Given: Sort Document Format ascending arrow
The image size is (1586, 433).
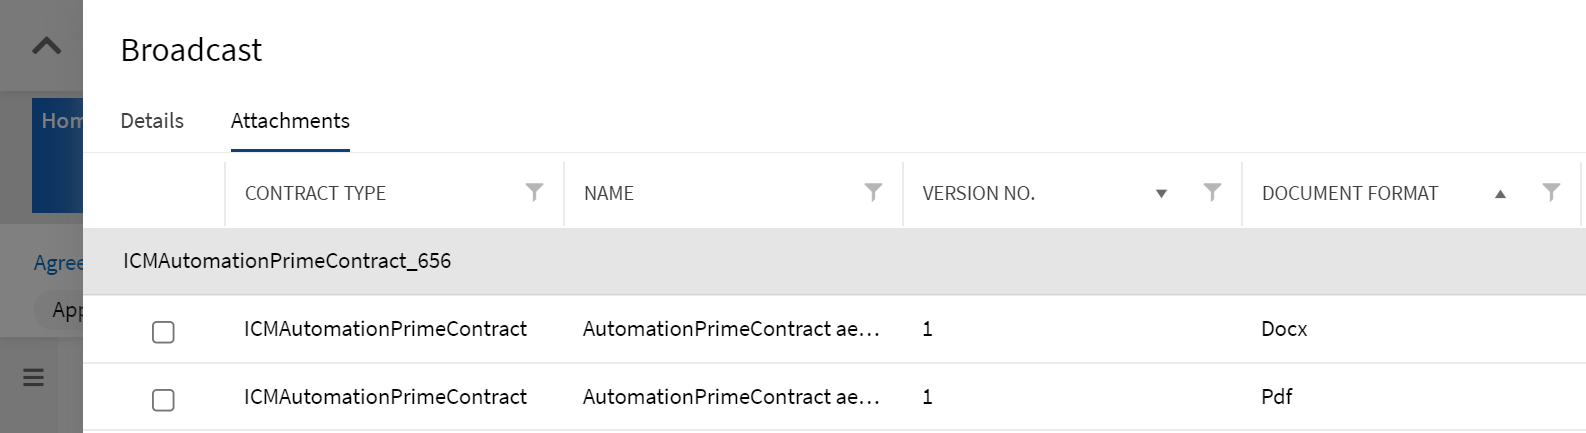Looking at the screenshot, I should [1500, 194].
